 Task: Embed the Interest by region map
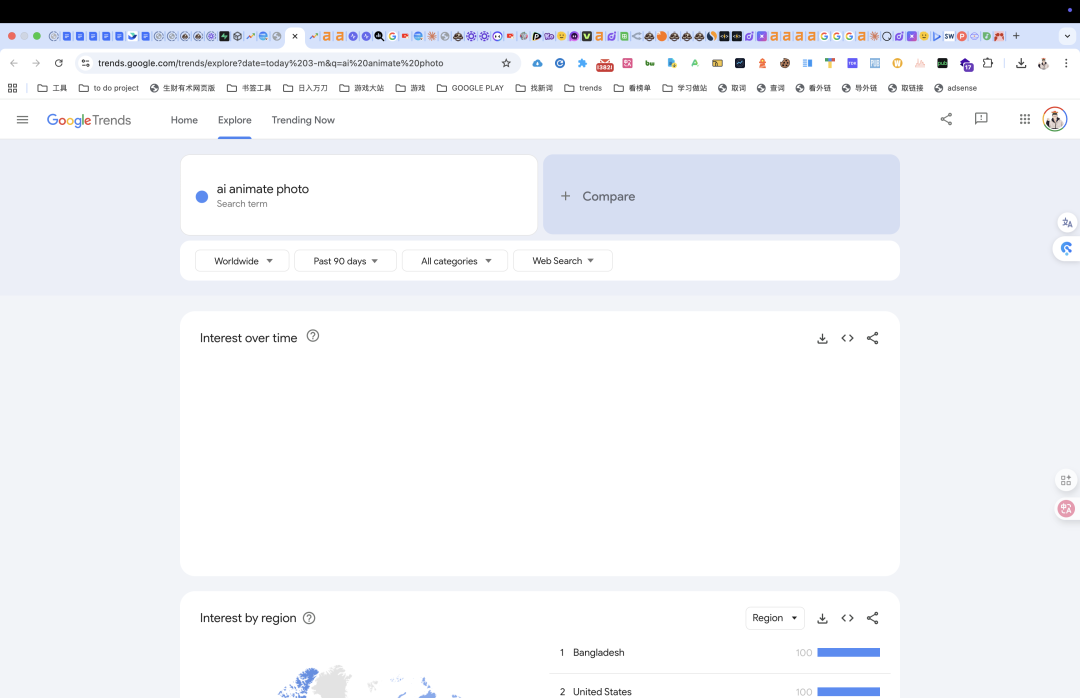[847, 618]
